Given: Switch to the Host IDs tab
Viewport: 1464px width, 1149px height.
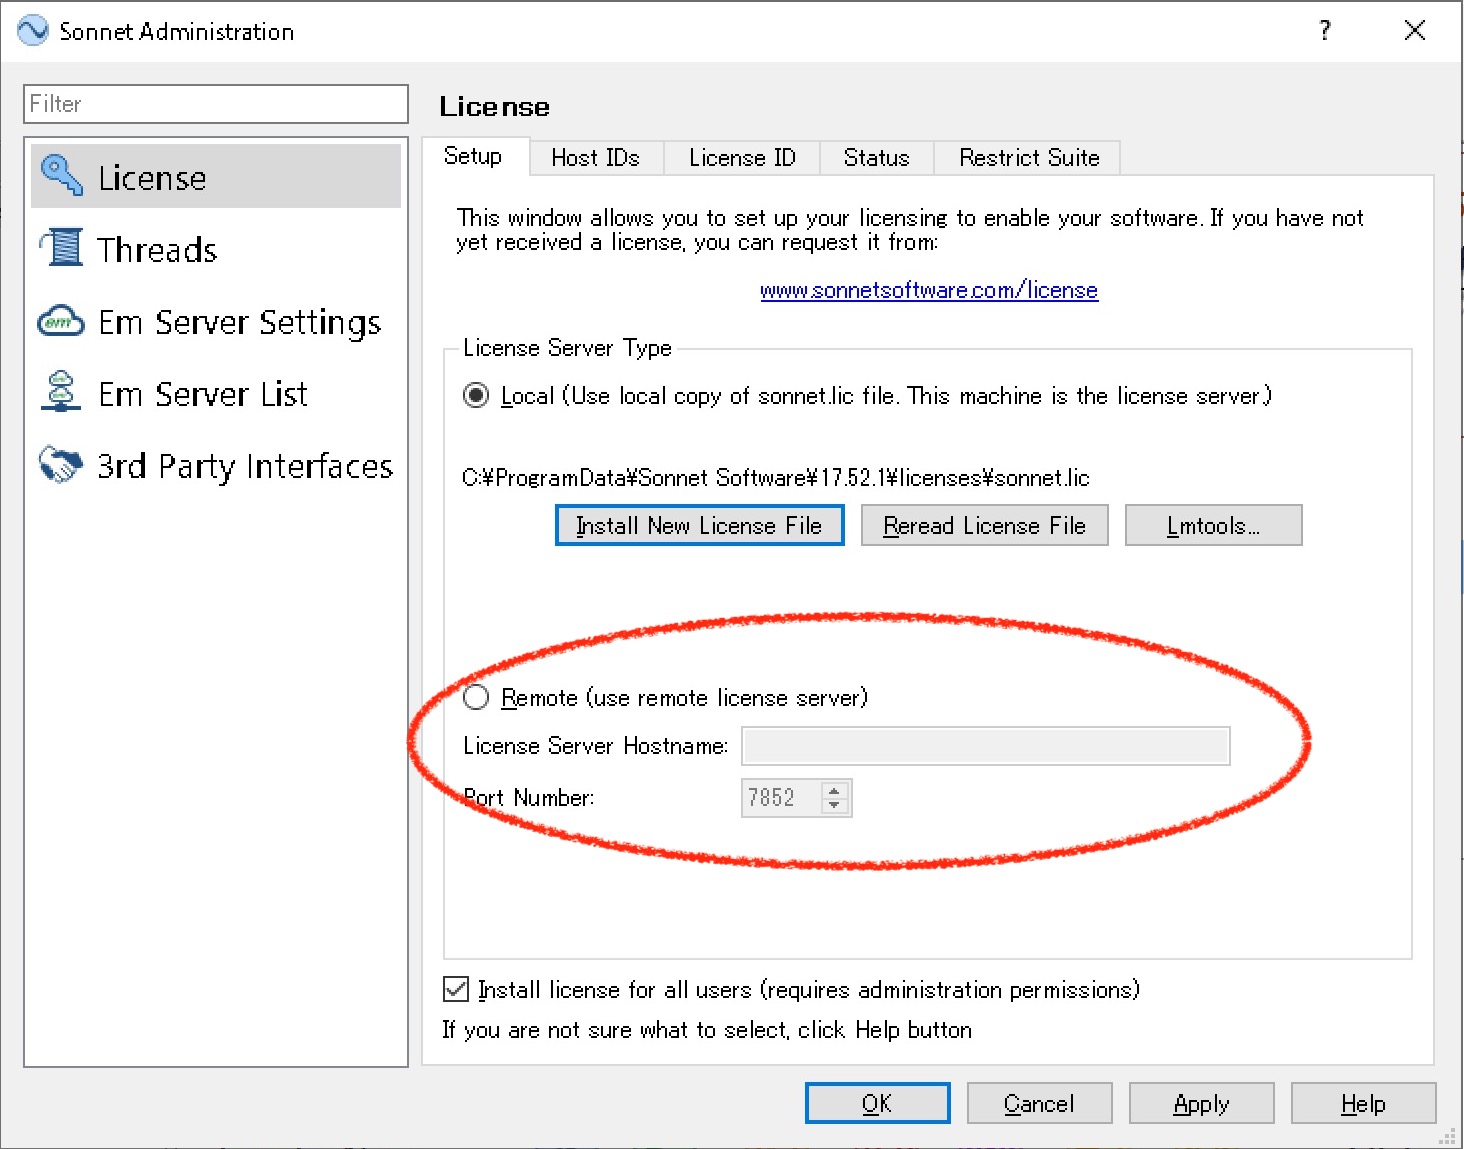Looking at the screenshot, I should (x=596, y=158).
